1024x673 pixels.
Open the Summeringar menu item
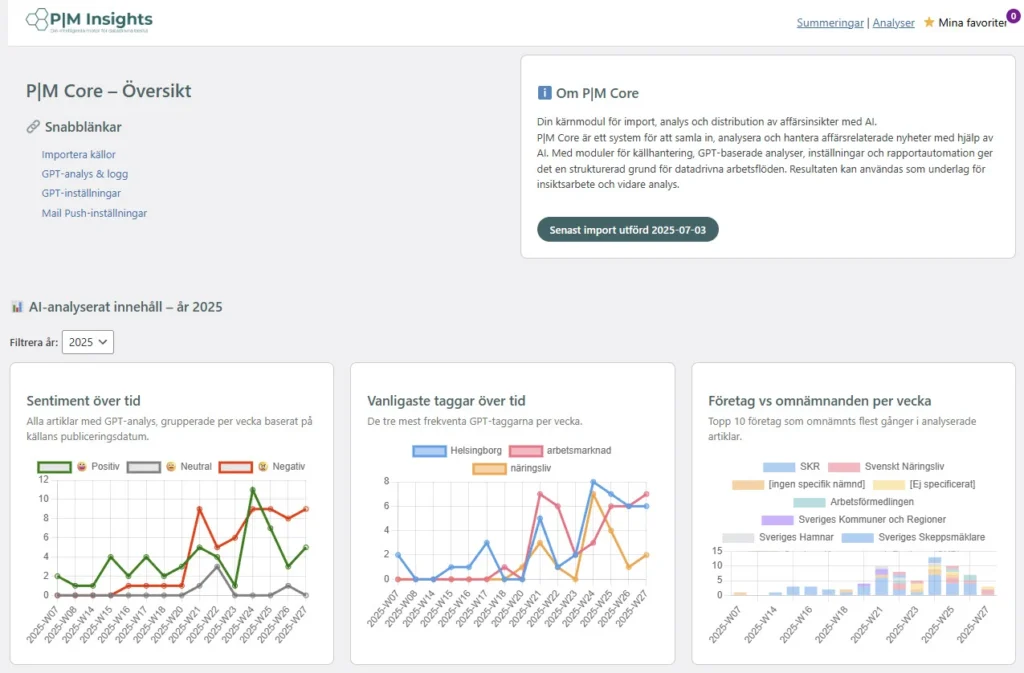click(x=830, y=23)
